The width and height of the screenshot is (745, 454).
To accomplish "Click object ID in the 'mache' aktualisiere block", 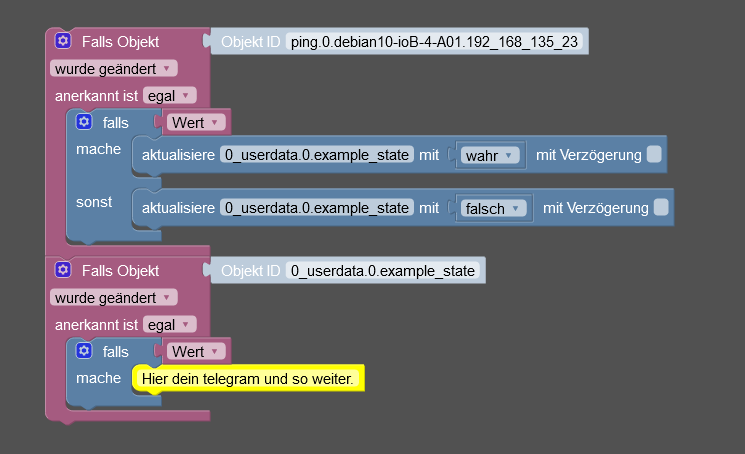I will pyautogui.click(x=317, y=155).
